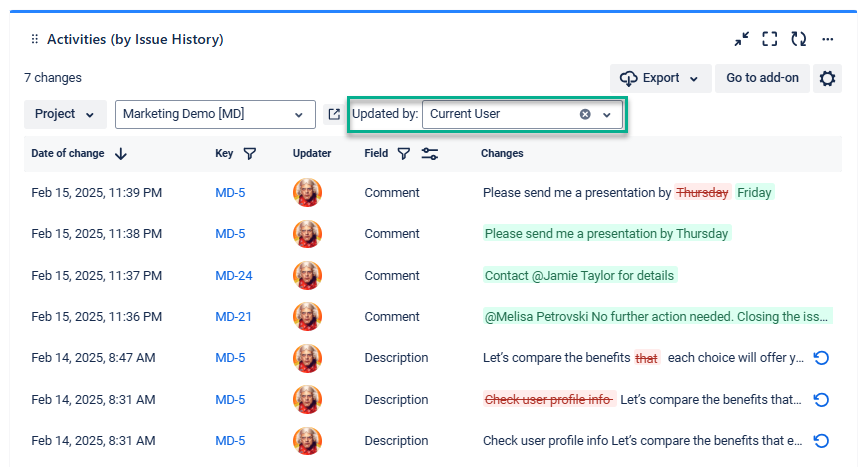Click the added word 'Friday' in first comment

(x=754, y=192)
